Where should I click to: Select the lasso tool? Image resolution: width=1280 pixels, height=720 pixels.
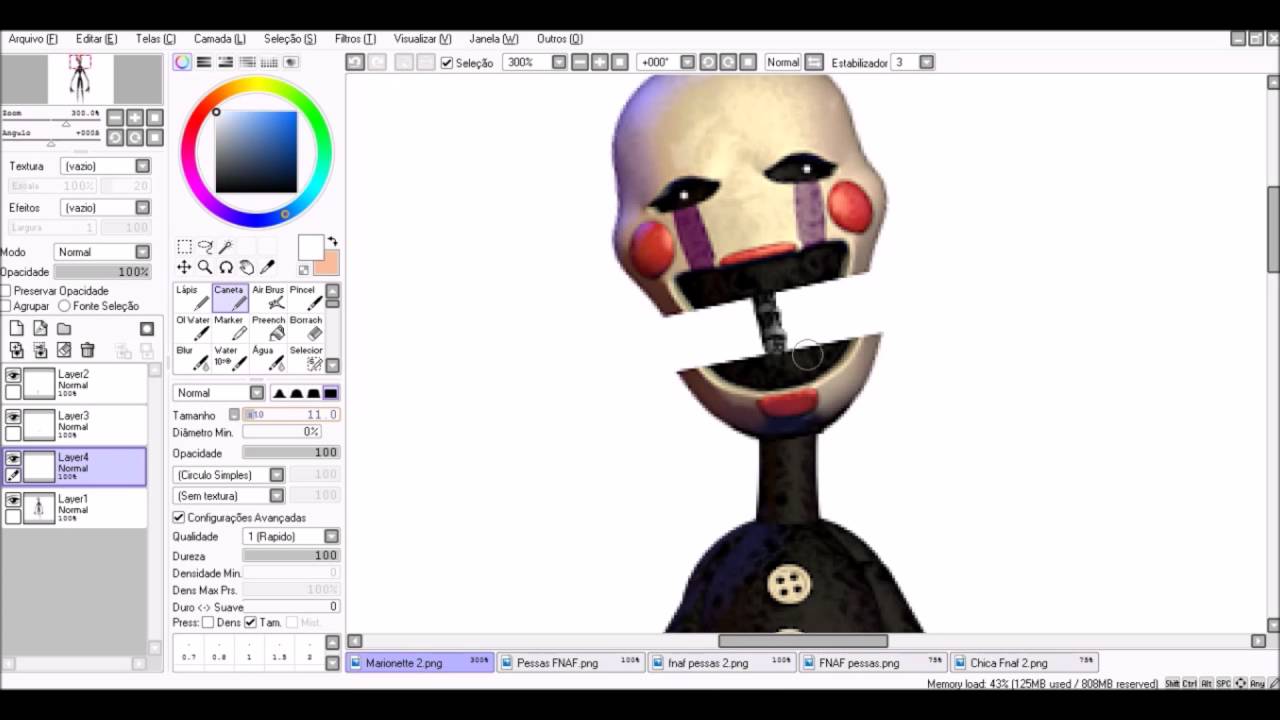click(x=205, y=246)
